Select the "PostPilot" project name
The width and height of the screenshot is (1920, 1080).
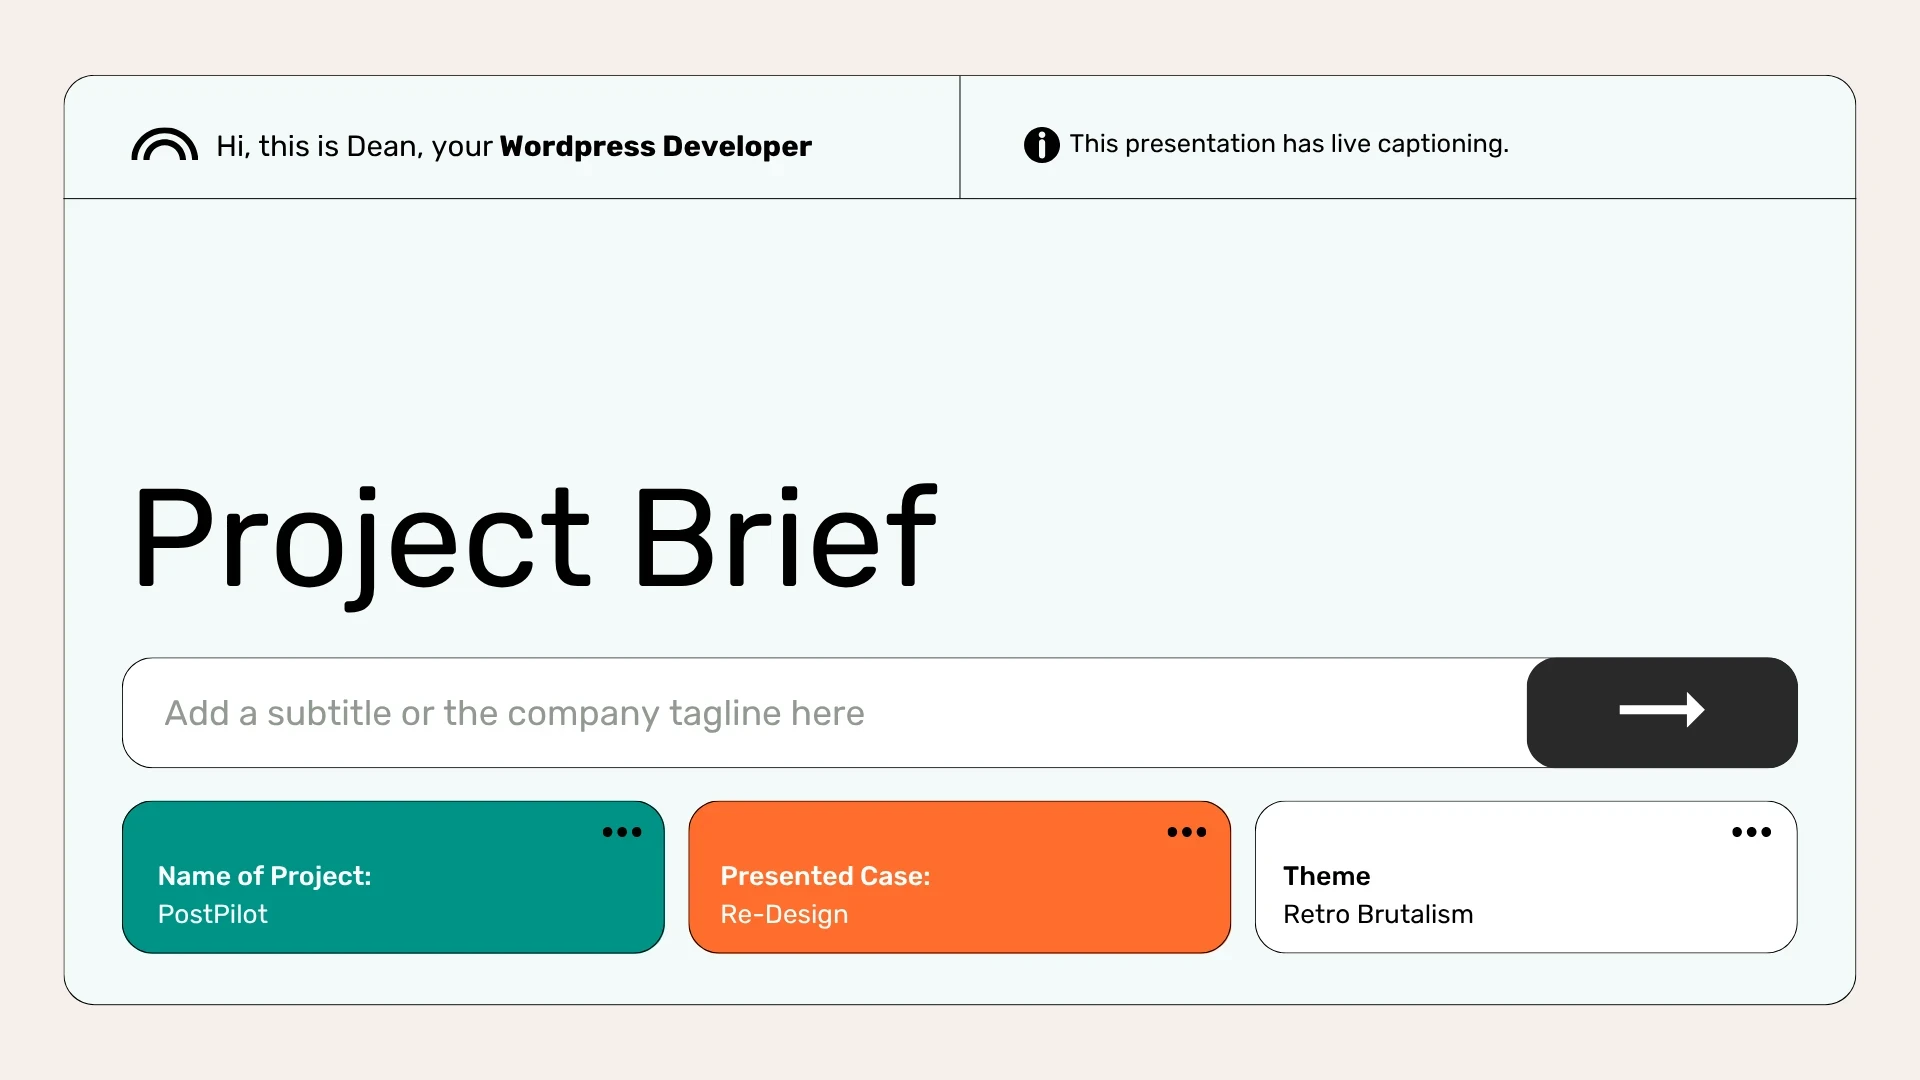213,914
